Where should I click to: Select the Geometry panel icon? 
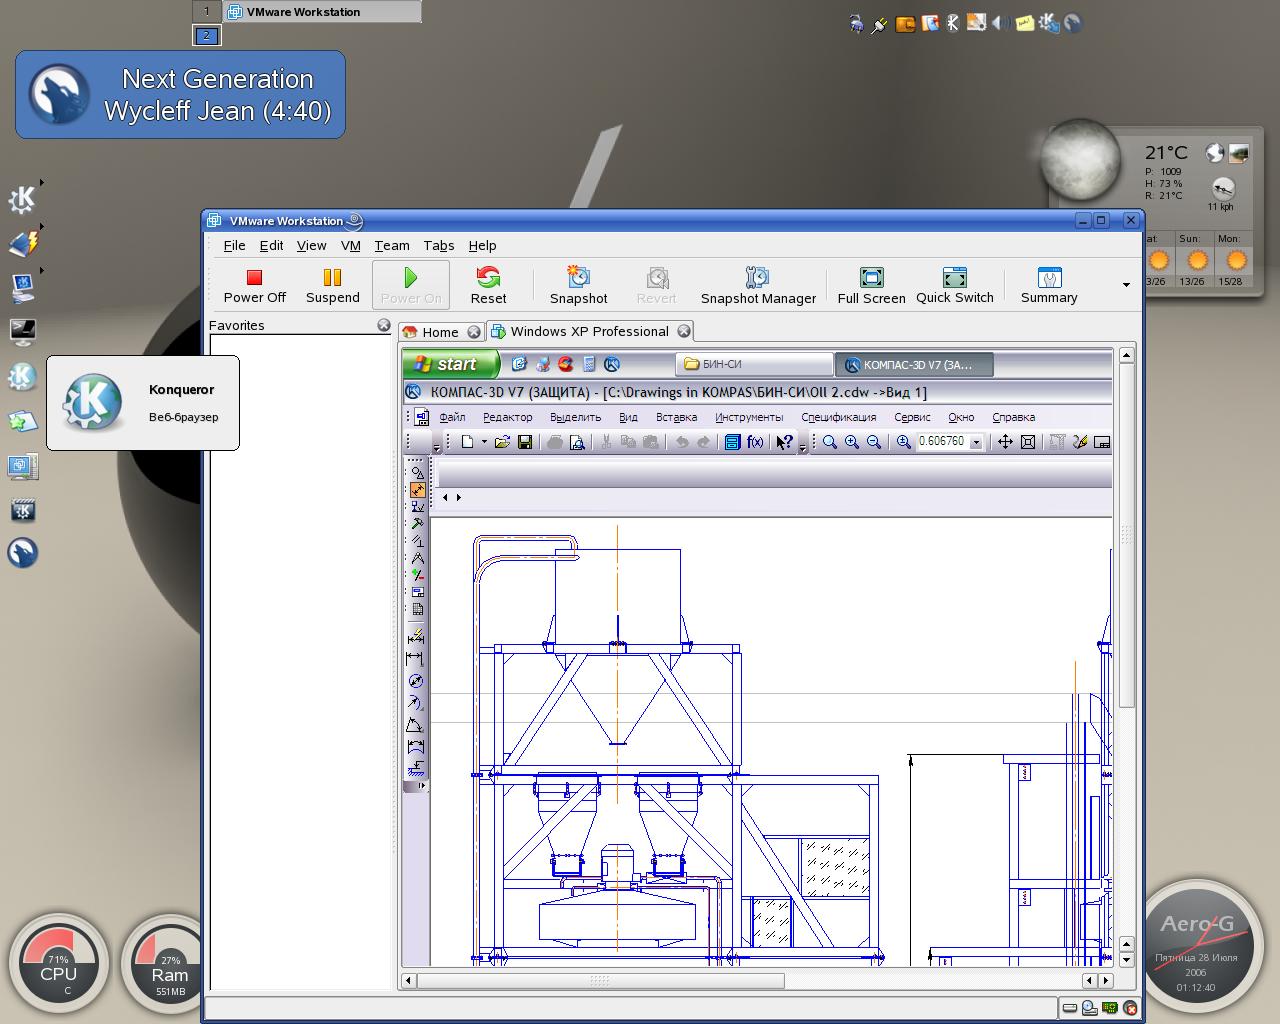(x=417, y=473)
